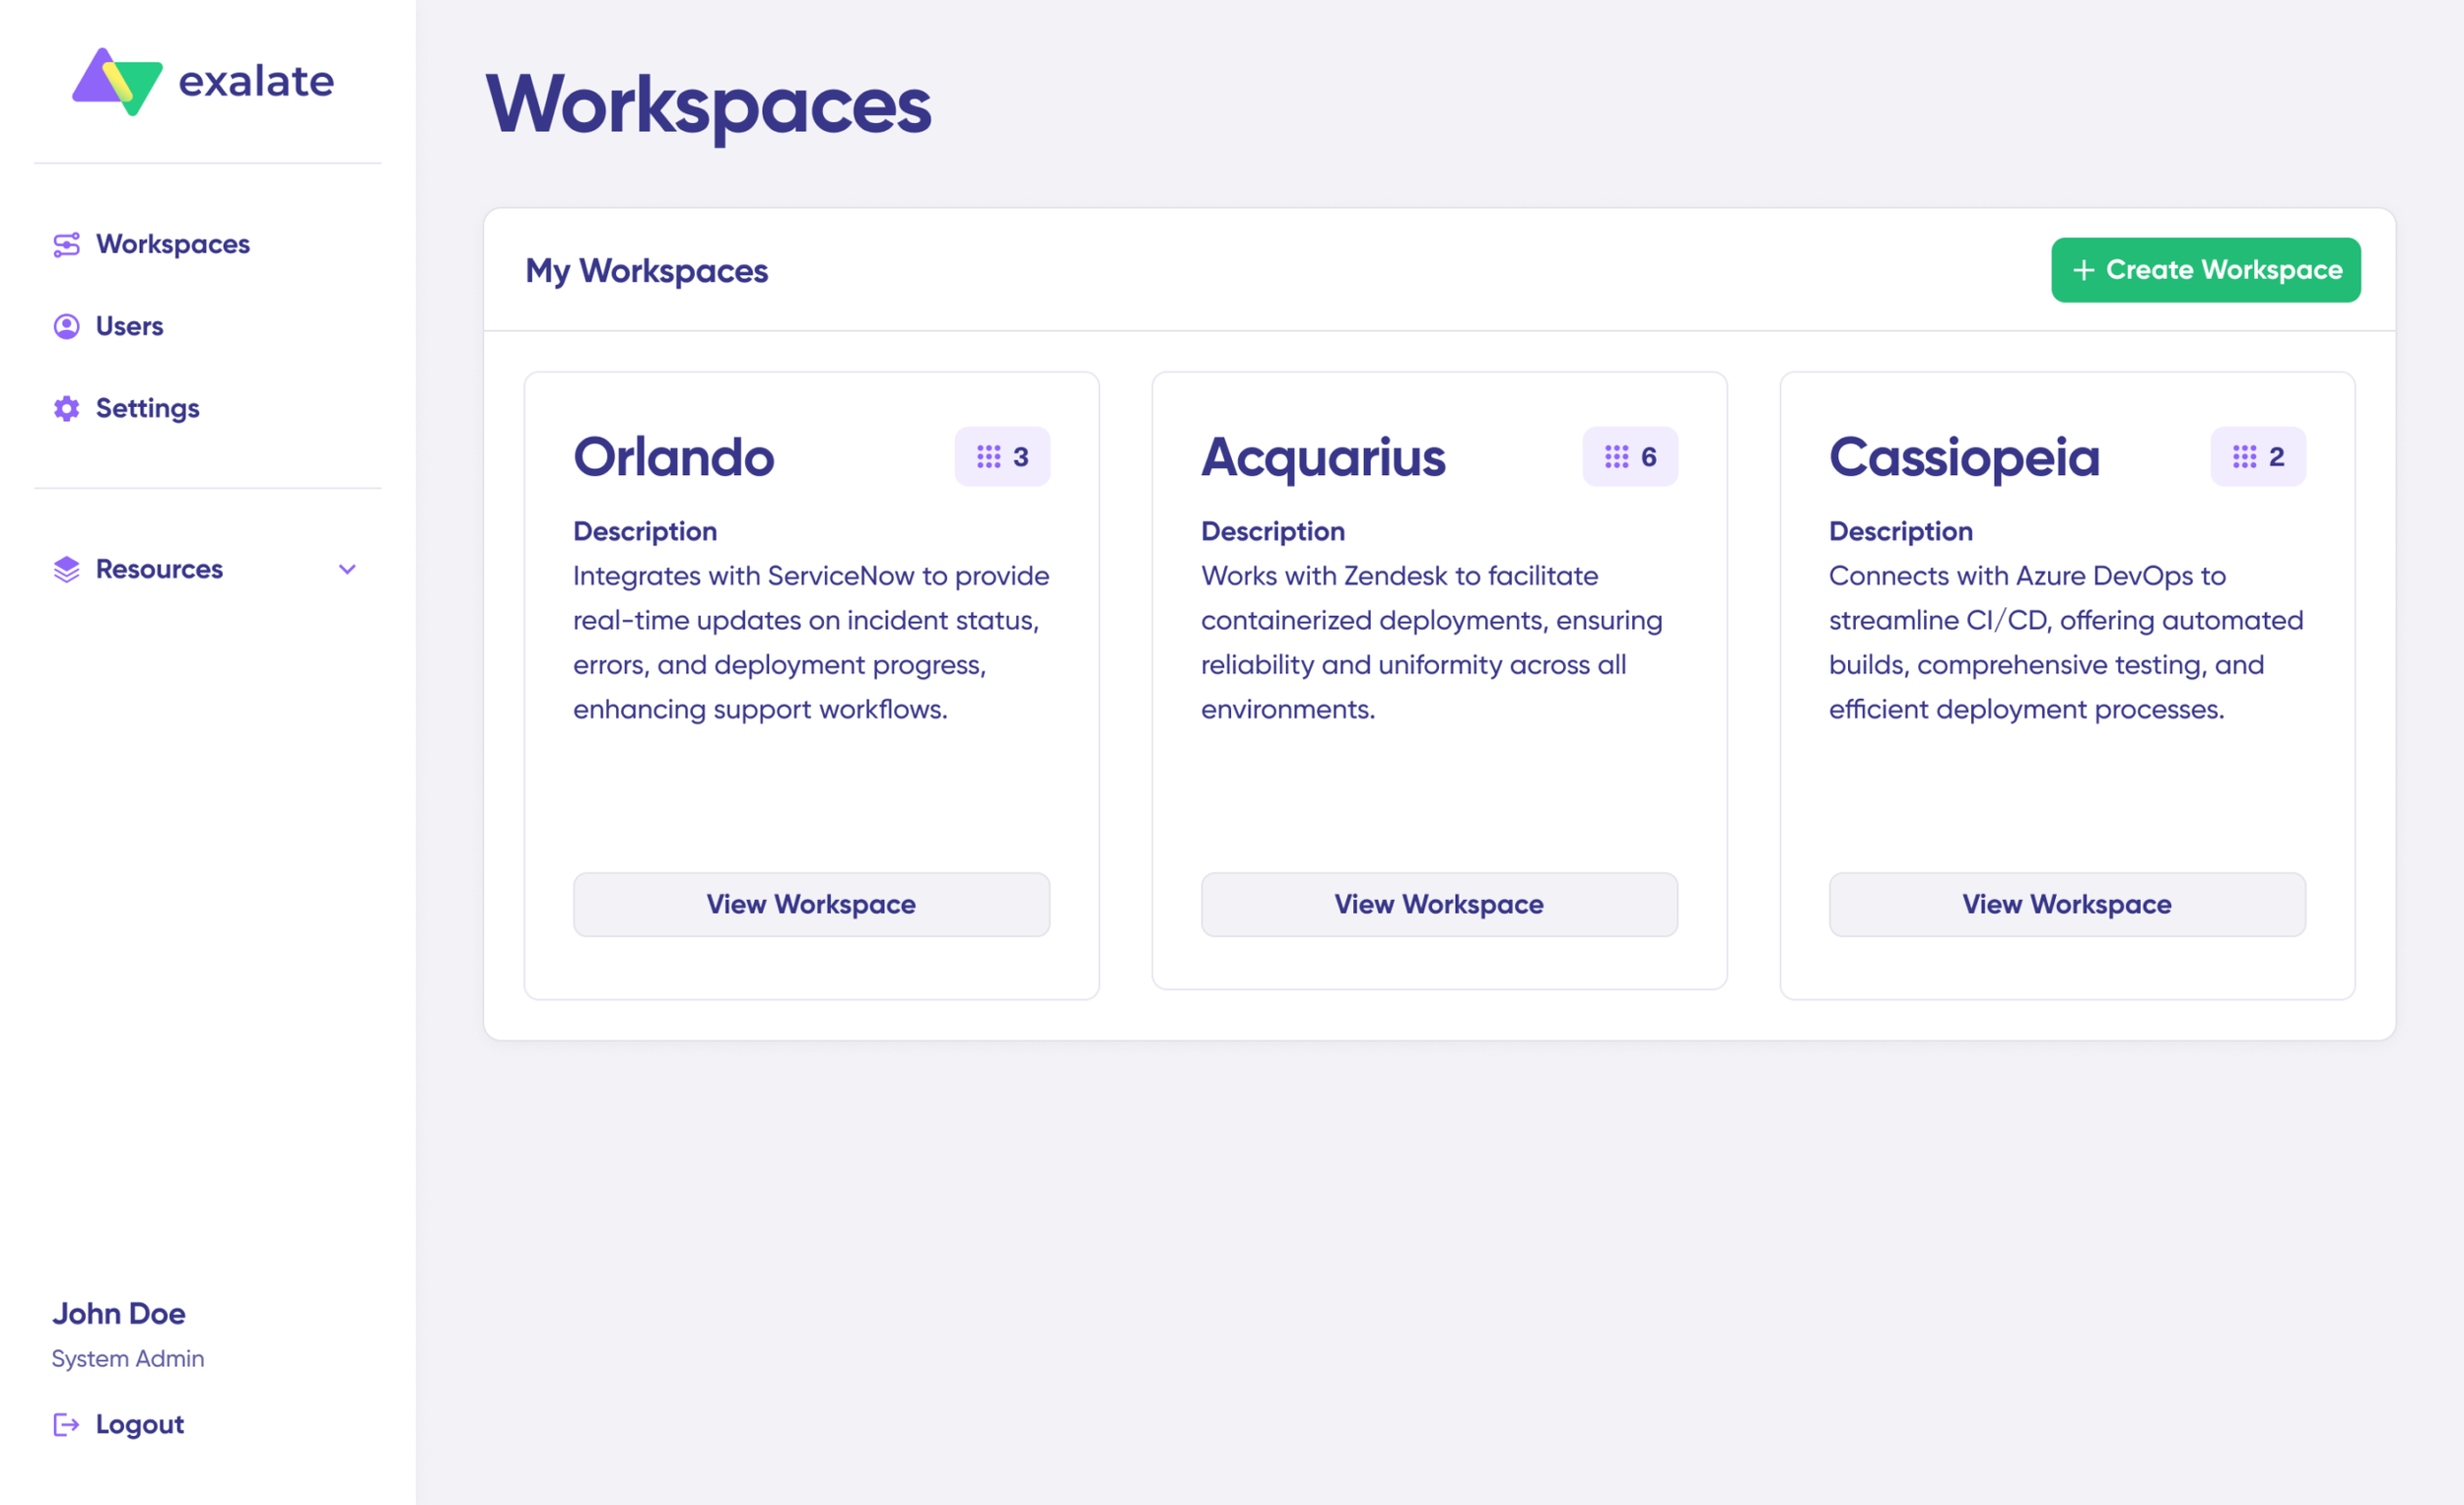View the Cassiopeia workspace
The height and width of the screenshot is (1505, 2464).
tap(2066, 904)
